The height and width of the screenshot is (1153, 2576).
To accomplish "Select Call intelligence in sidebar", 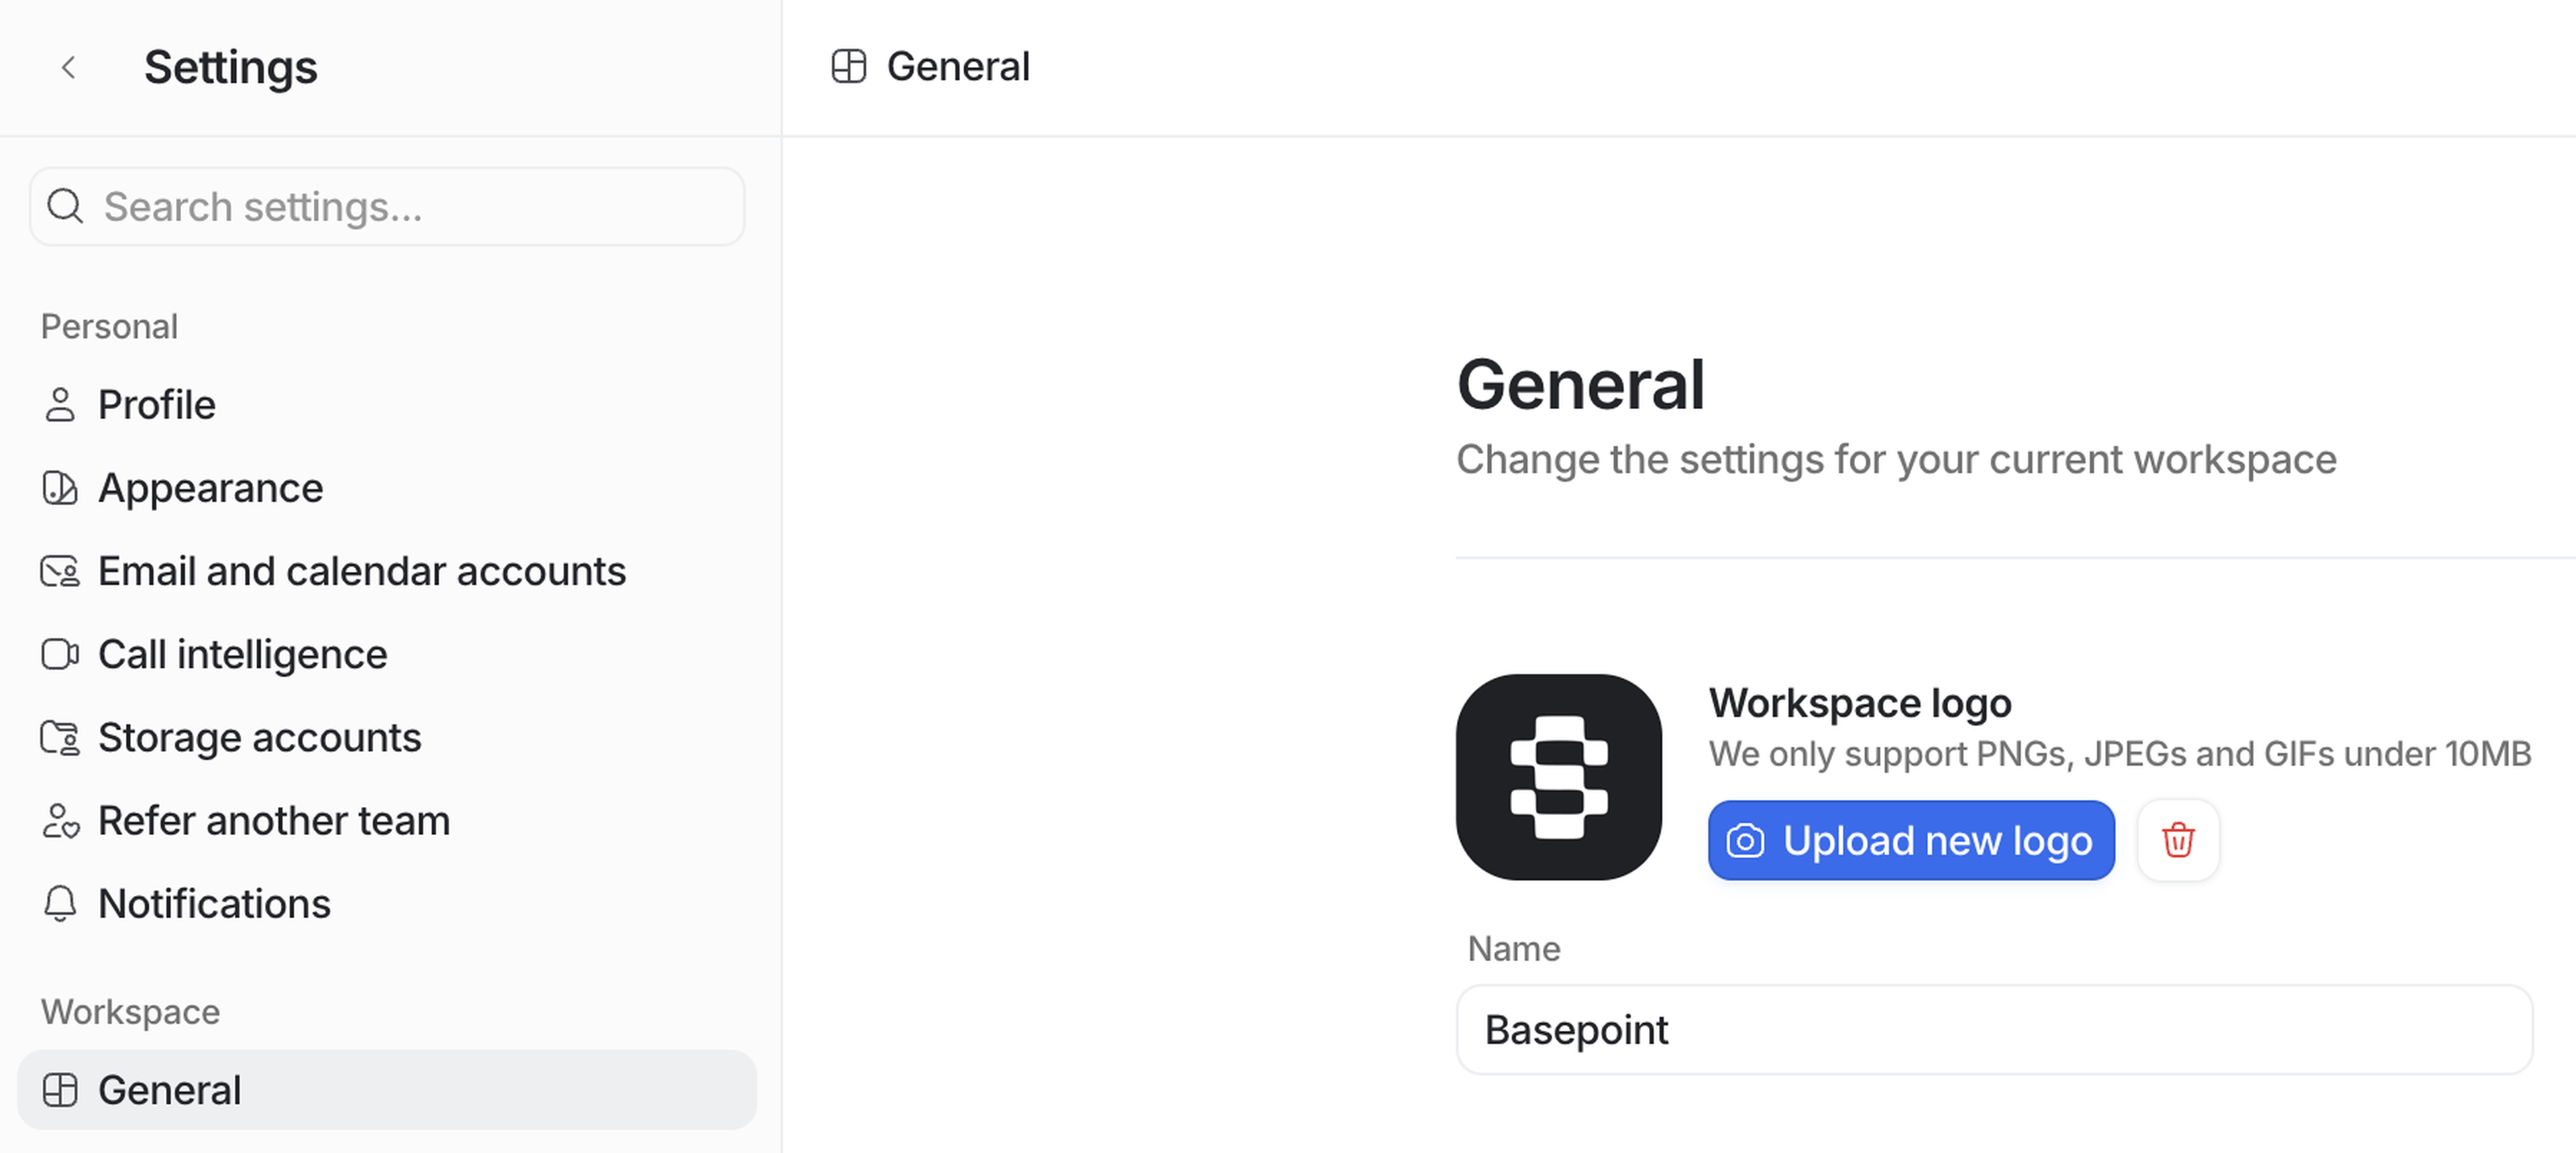I will point(243,654).
